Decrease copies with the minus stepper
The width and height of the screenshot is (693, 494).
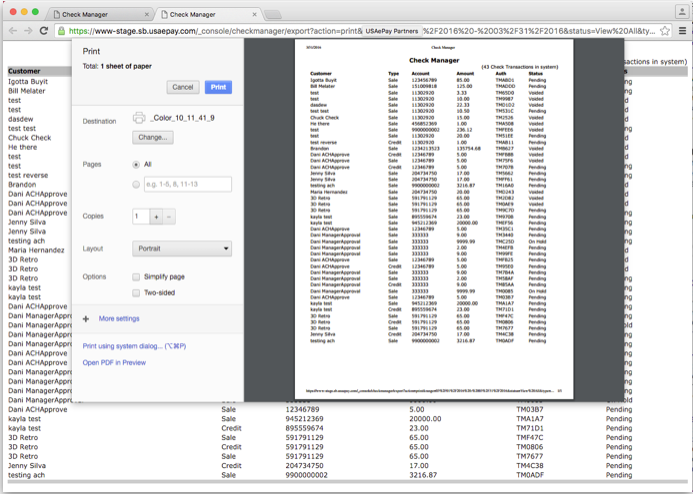click(x=169, y=216)
